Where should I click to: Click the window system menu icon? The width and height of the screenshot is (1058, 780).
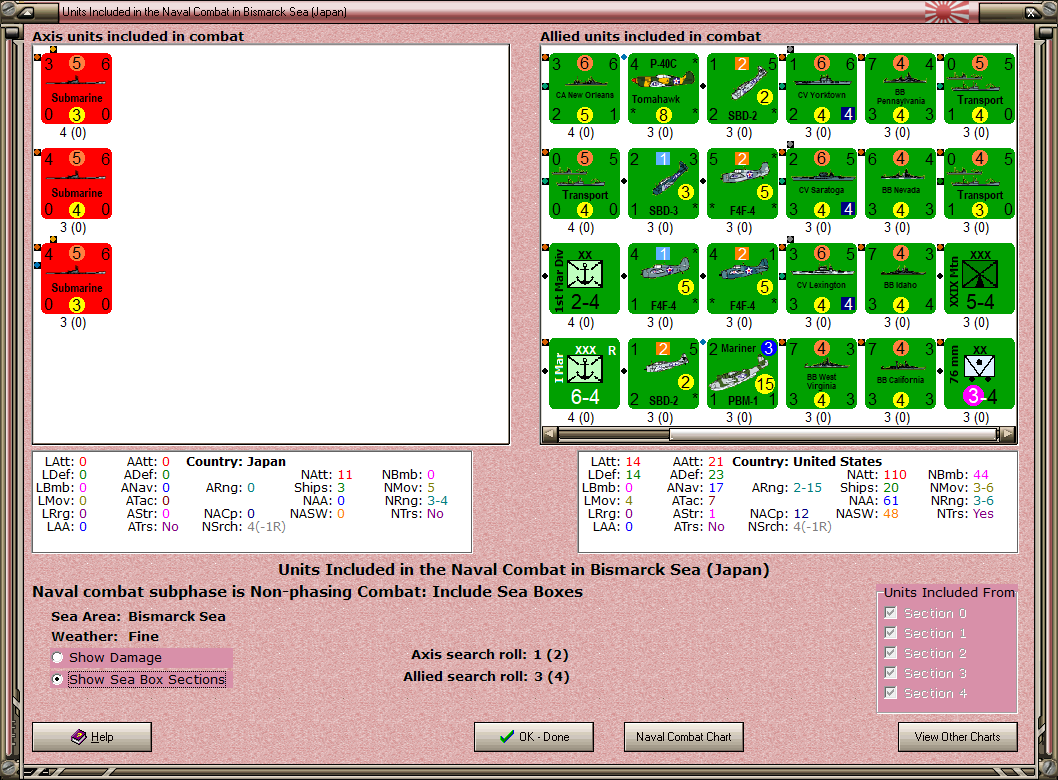tap(26, 11)
